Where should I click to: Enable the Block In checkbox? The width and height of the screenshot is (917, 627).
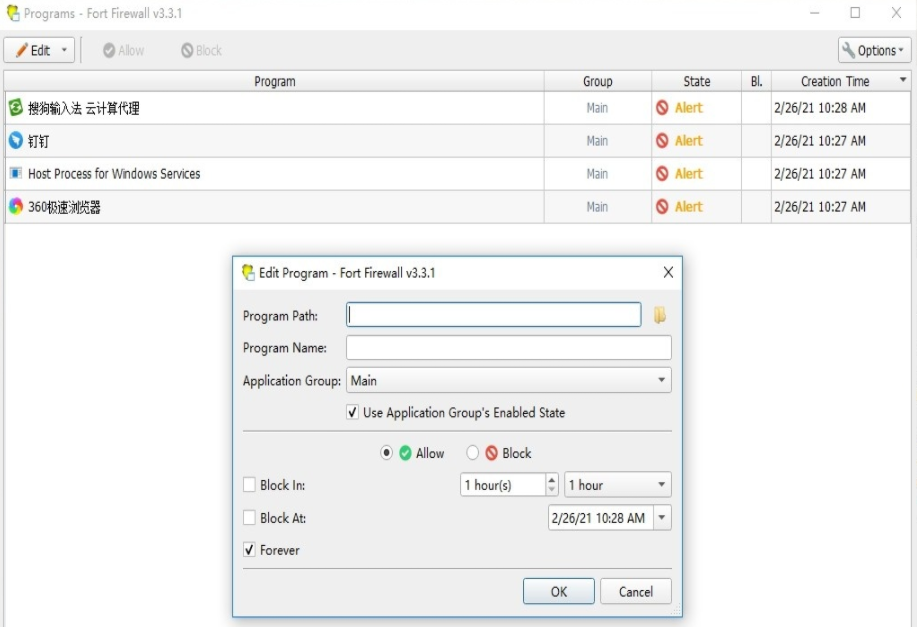(249, 485)
